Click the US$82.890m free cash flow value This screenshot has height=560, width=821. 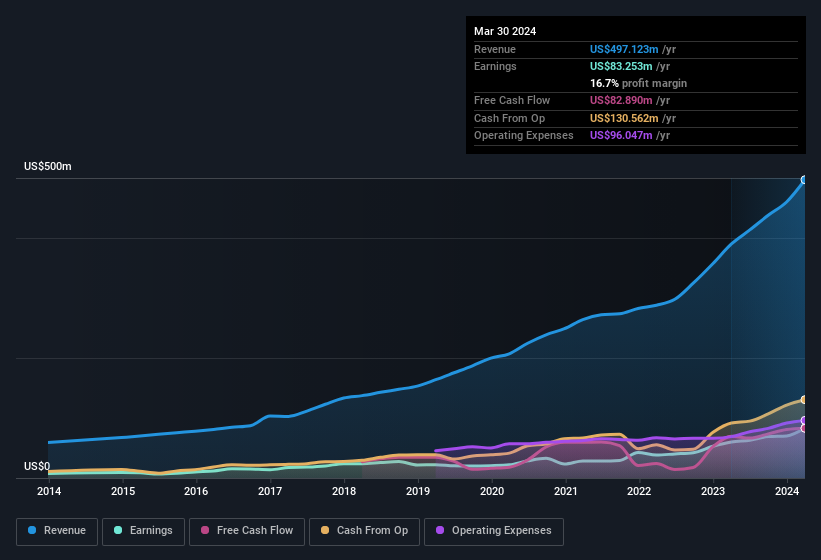pos(621,100)
